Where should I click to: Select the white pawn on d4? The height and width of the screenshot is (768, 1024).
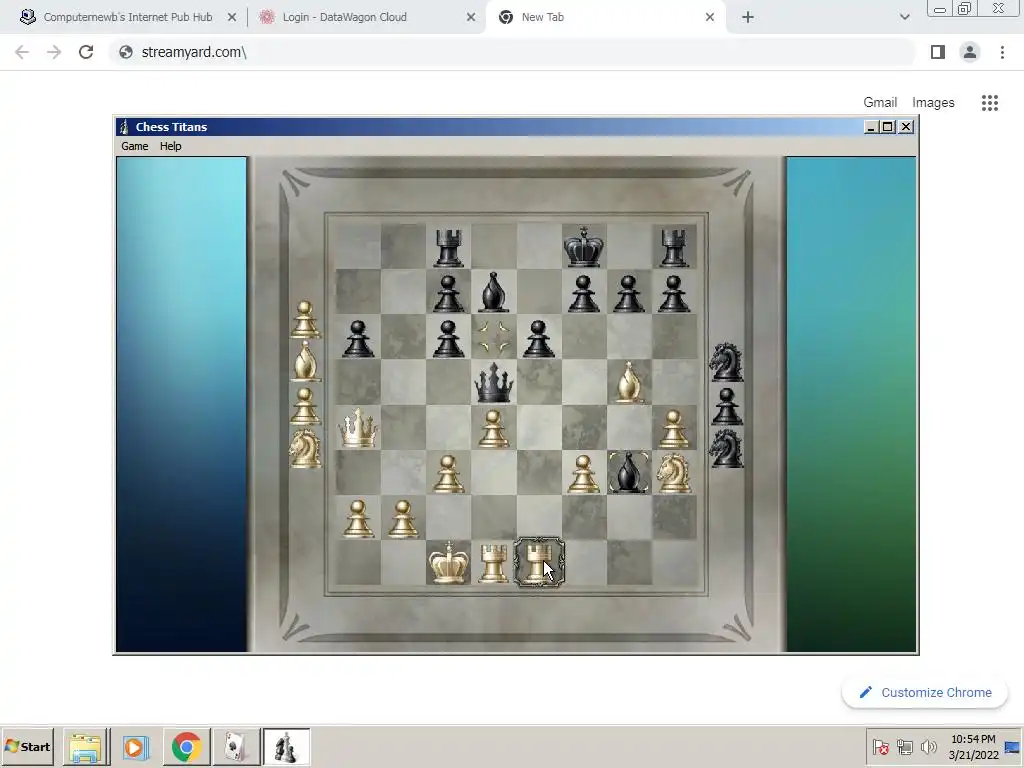coord(493,428)
